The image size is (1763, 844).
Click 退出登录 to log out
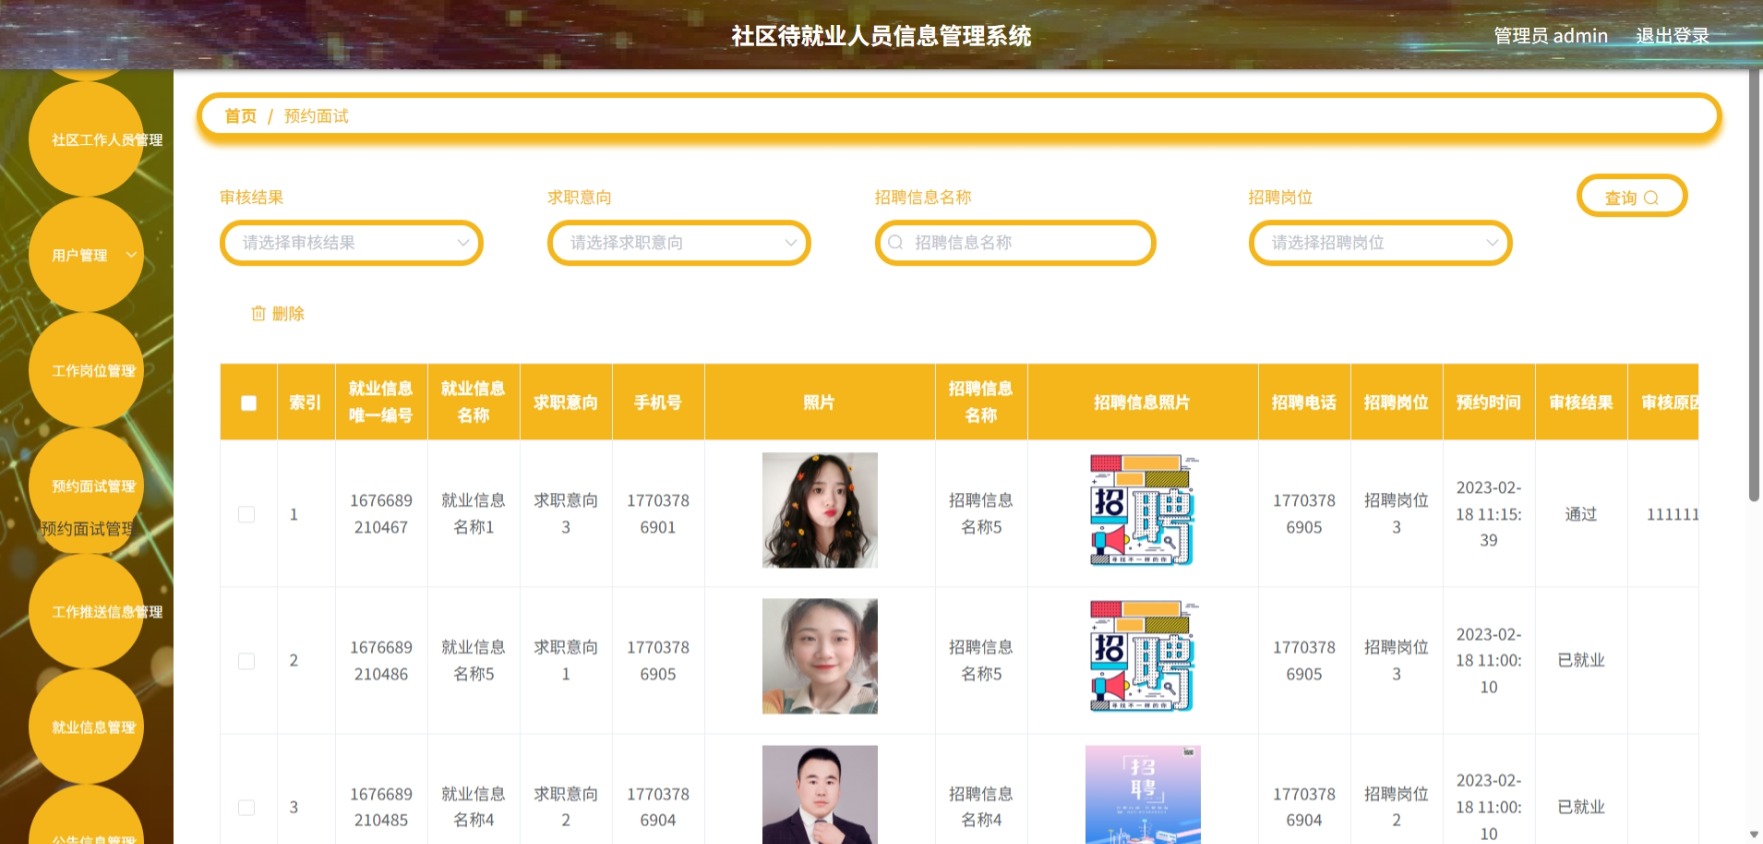[x=1672, y=36]
